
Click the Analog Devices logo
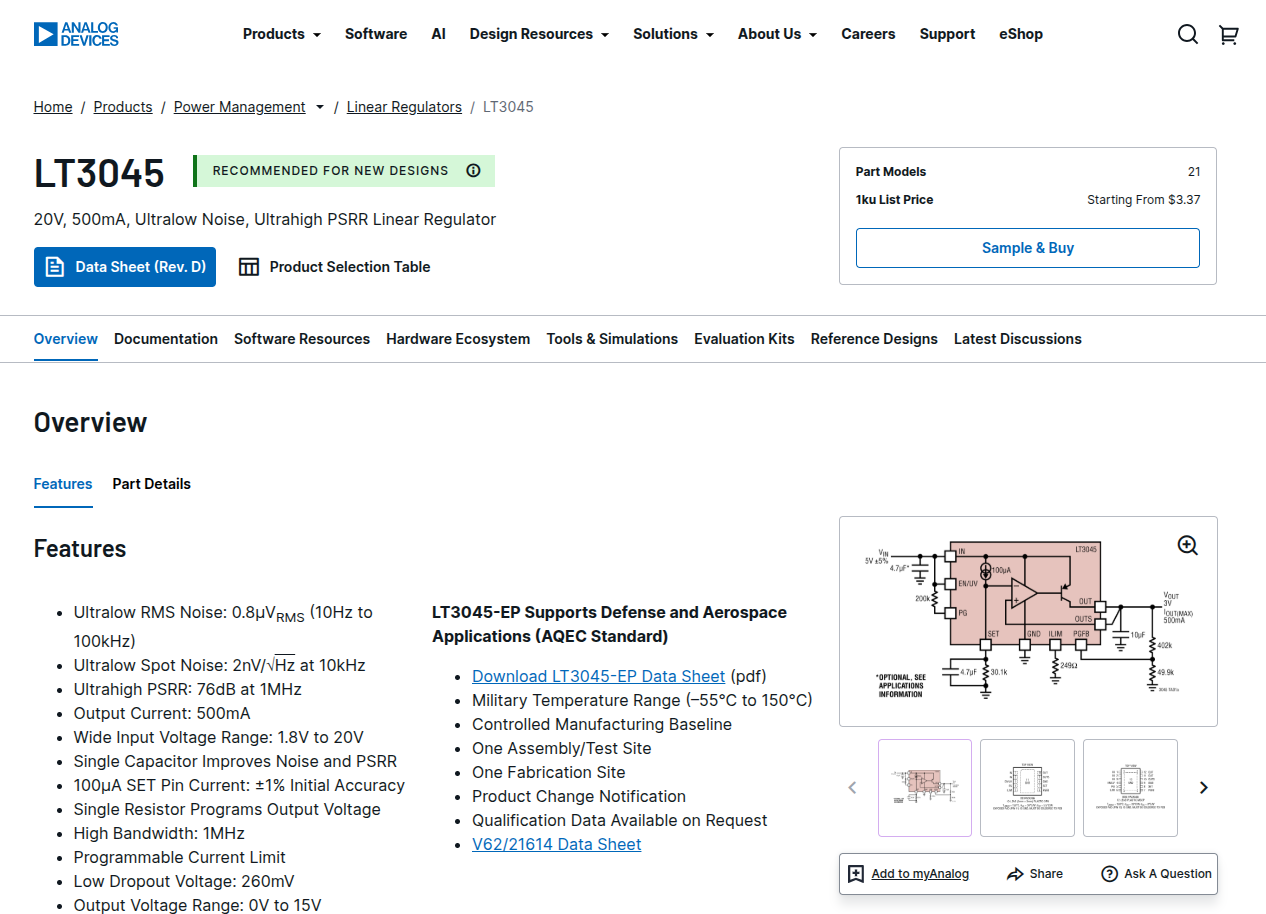(x=76, y=34)
